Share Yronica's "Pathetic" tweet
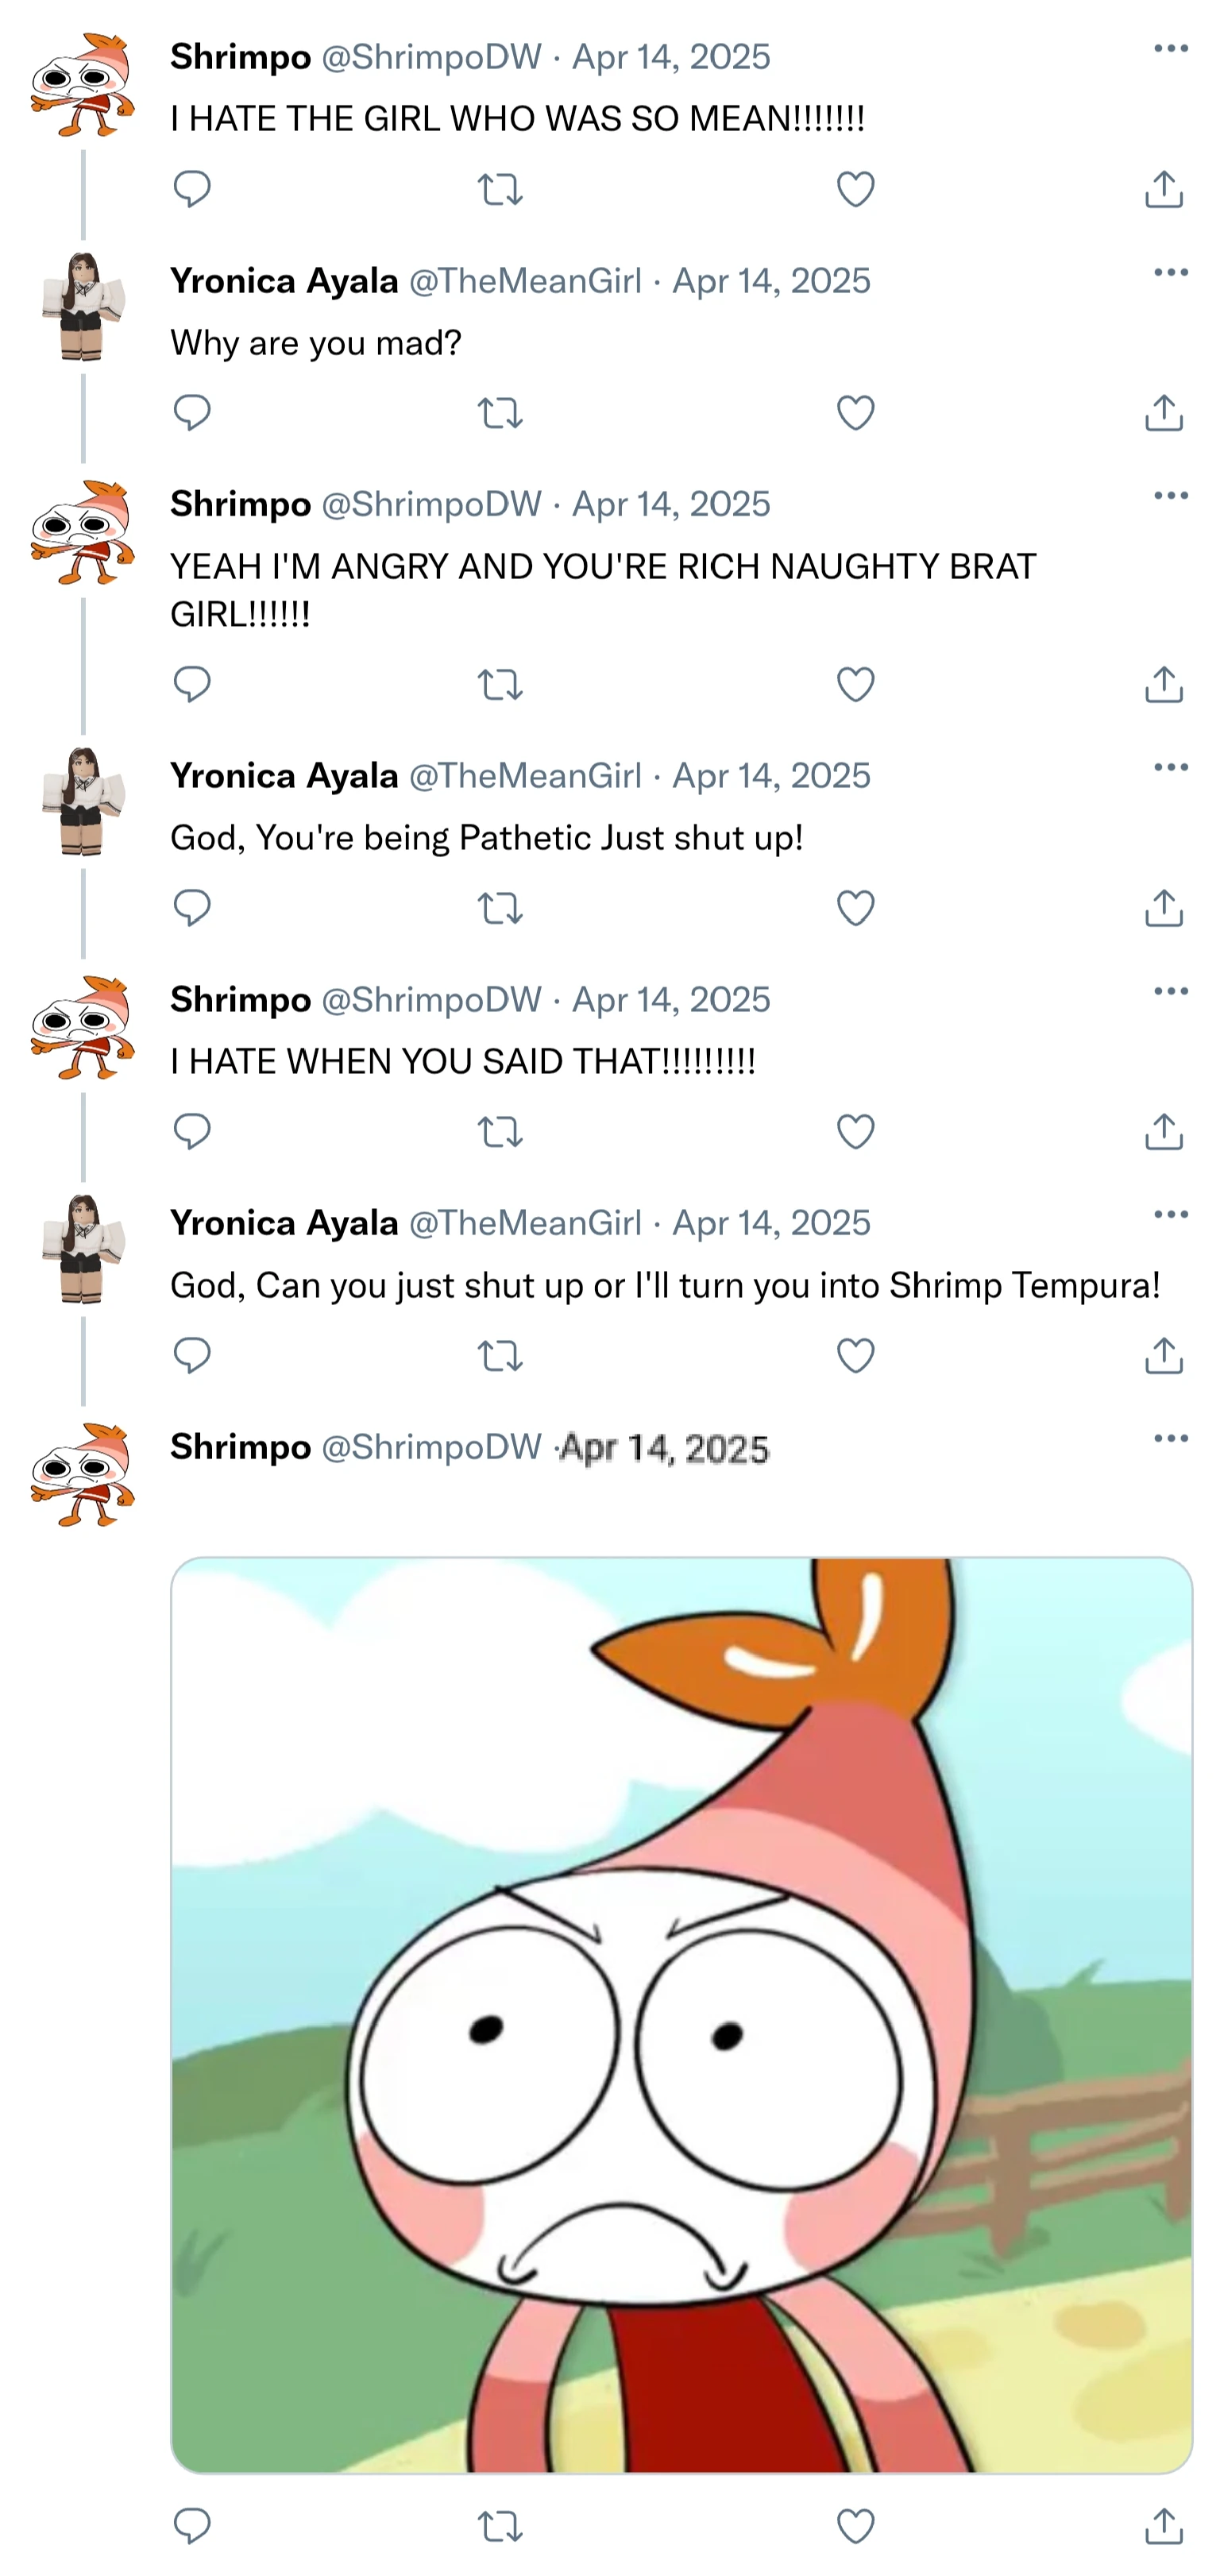The height and width of the screenshot is (2576, 1220). click(1164, 908)
